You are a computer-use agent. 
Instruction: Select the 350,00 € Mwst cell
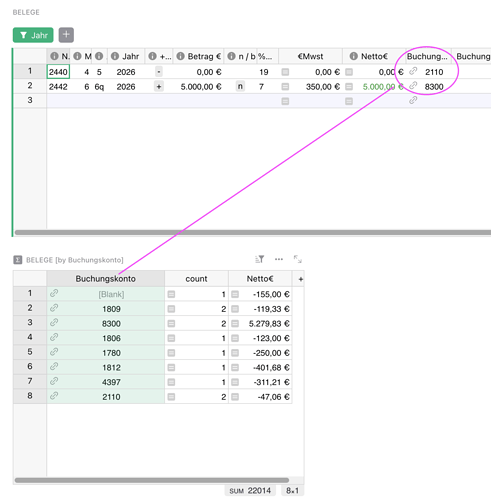coord(310,87)
